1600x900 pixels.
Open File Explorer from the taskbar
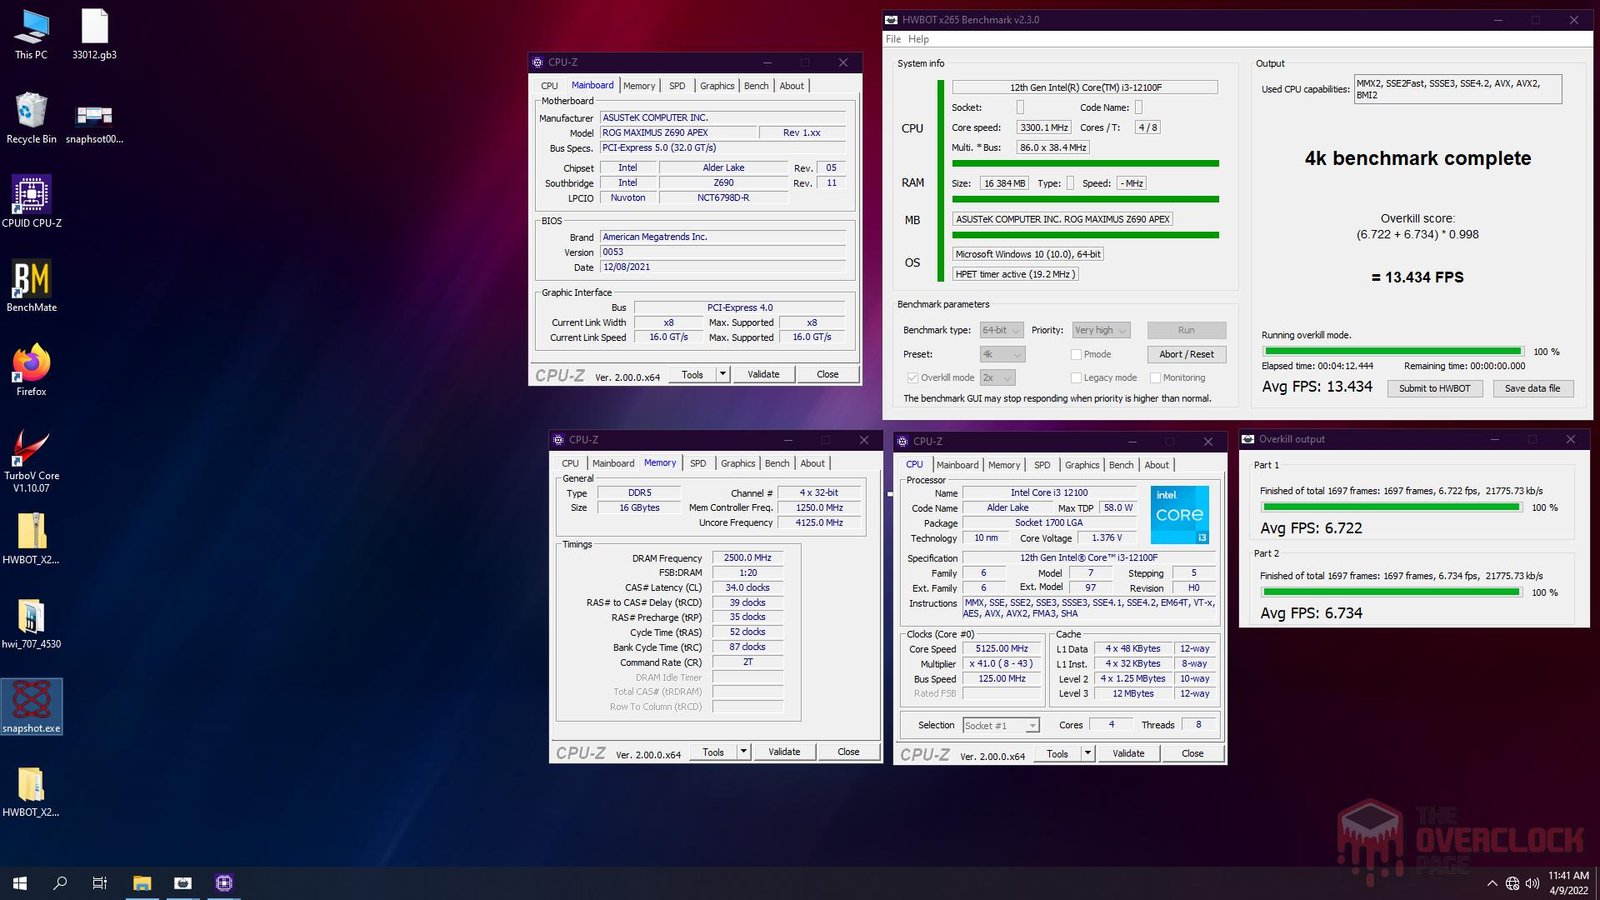coord(142,883)
